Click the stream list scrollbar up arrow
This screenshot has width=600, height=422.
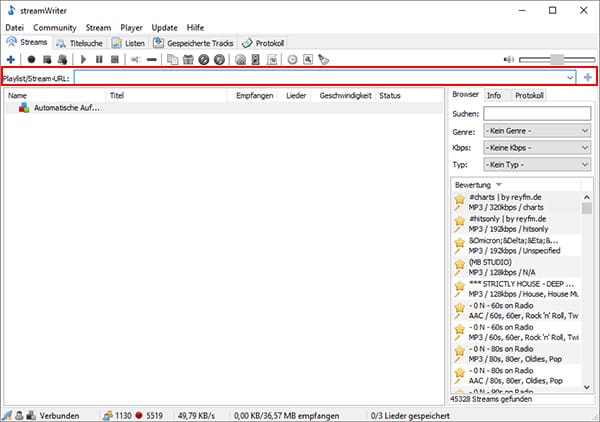(587, 197)
